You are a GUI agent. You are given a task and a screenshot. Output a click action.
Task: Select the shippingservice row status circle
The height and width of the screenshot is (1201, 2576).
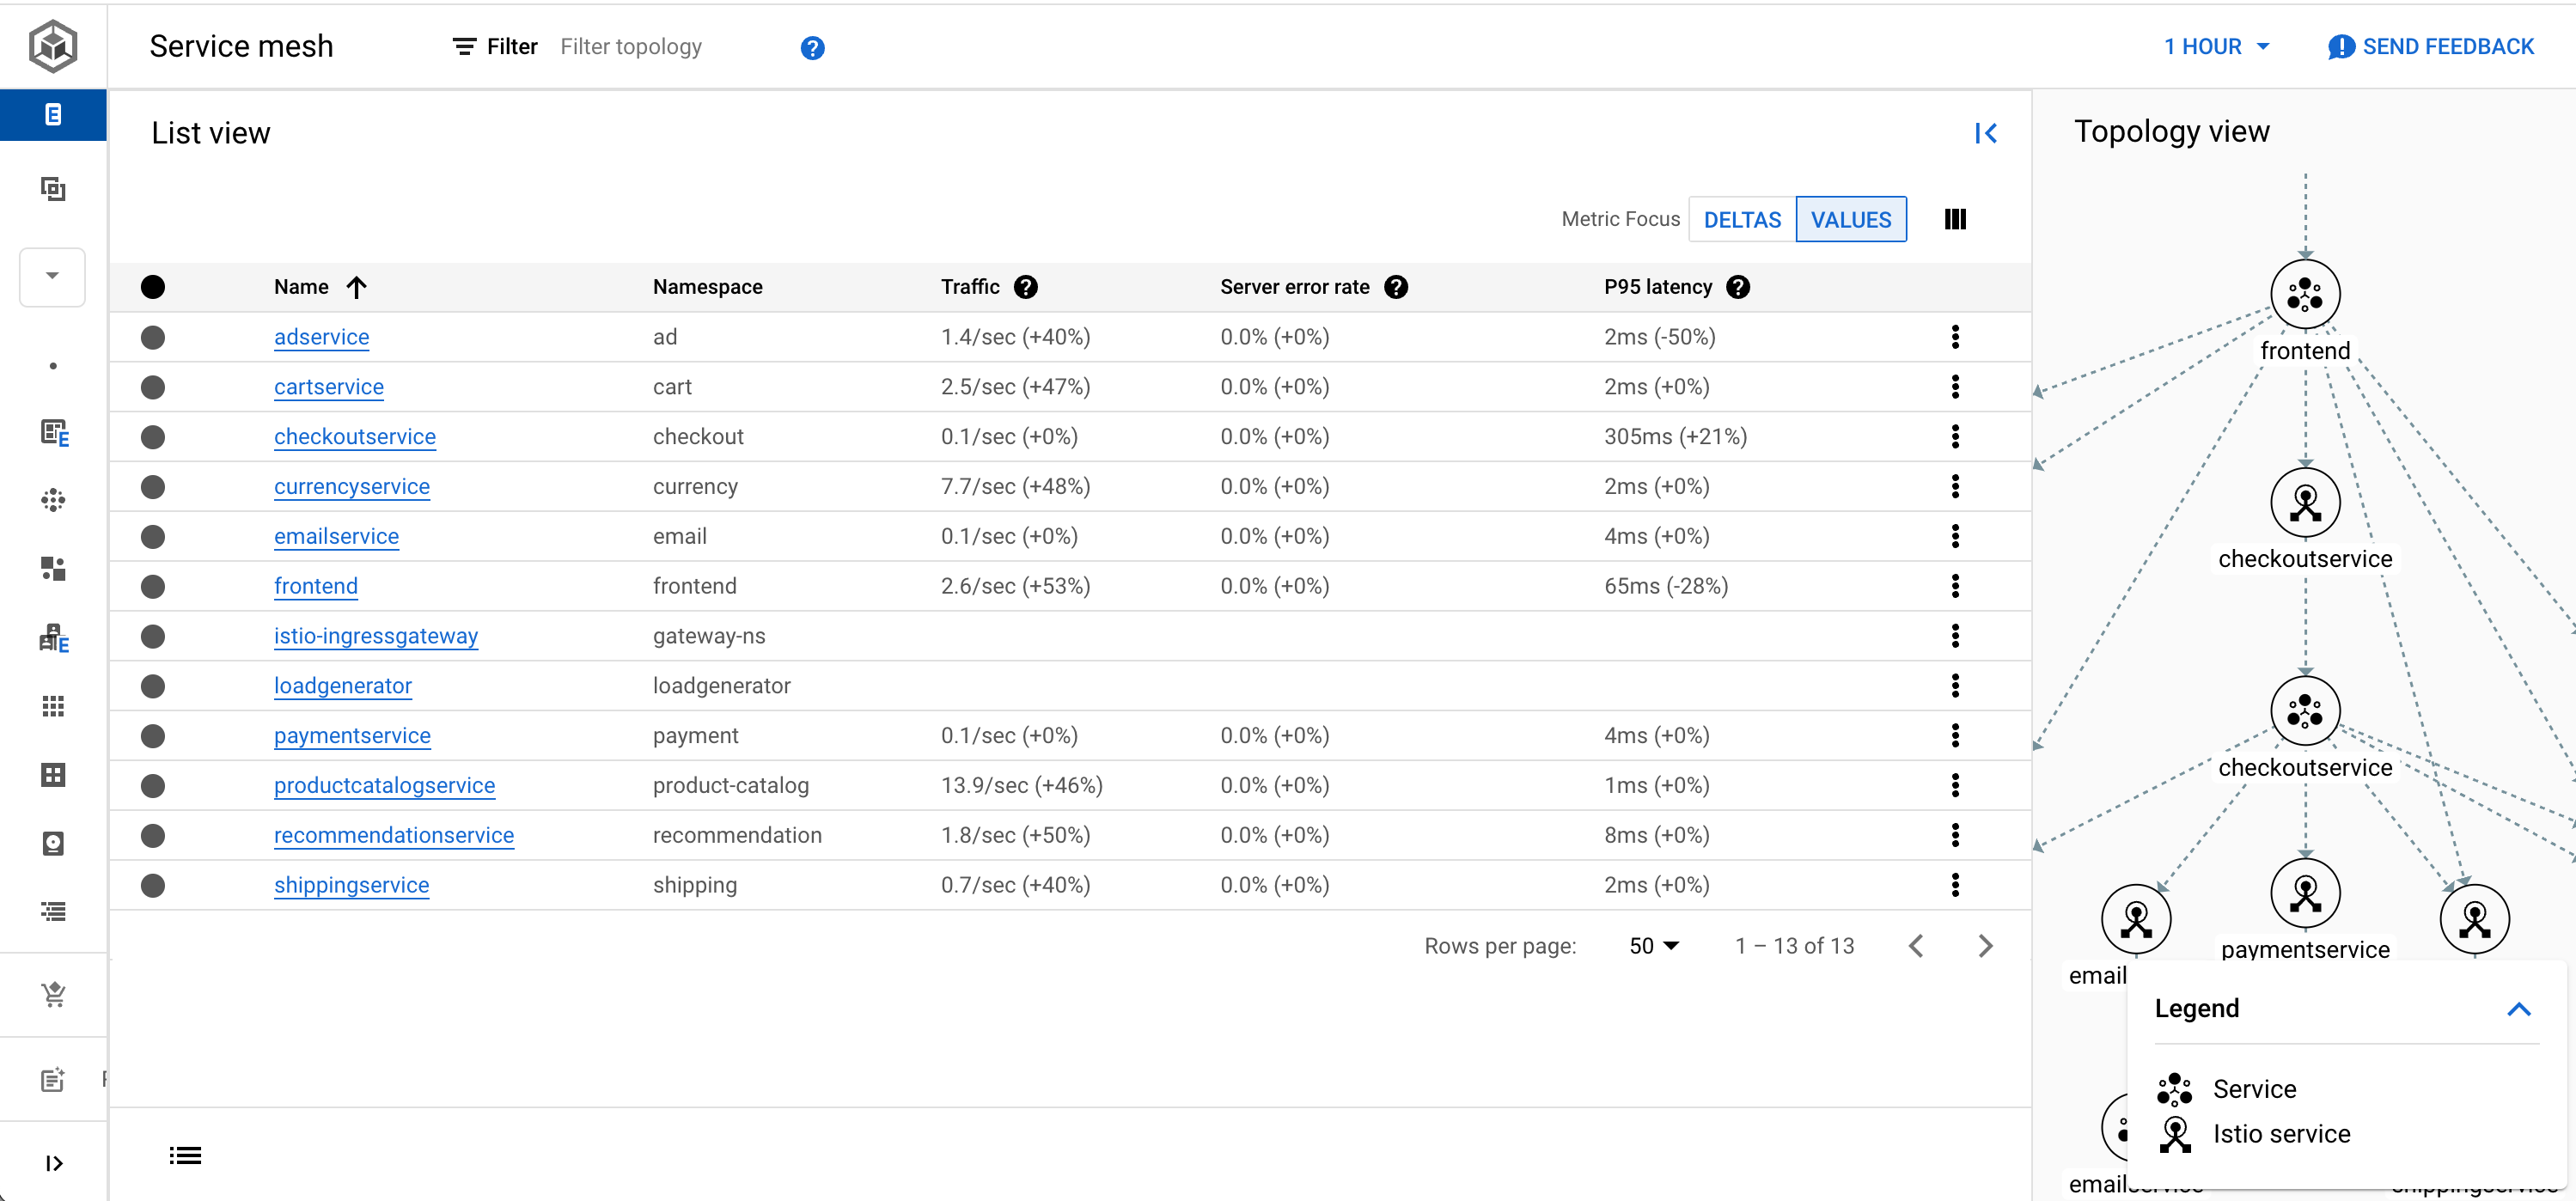153,885
